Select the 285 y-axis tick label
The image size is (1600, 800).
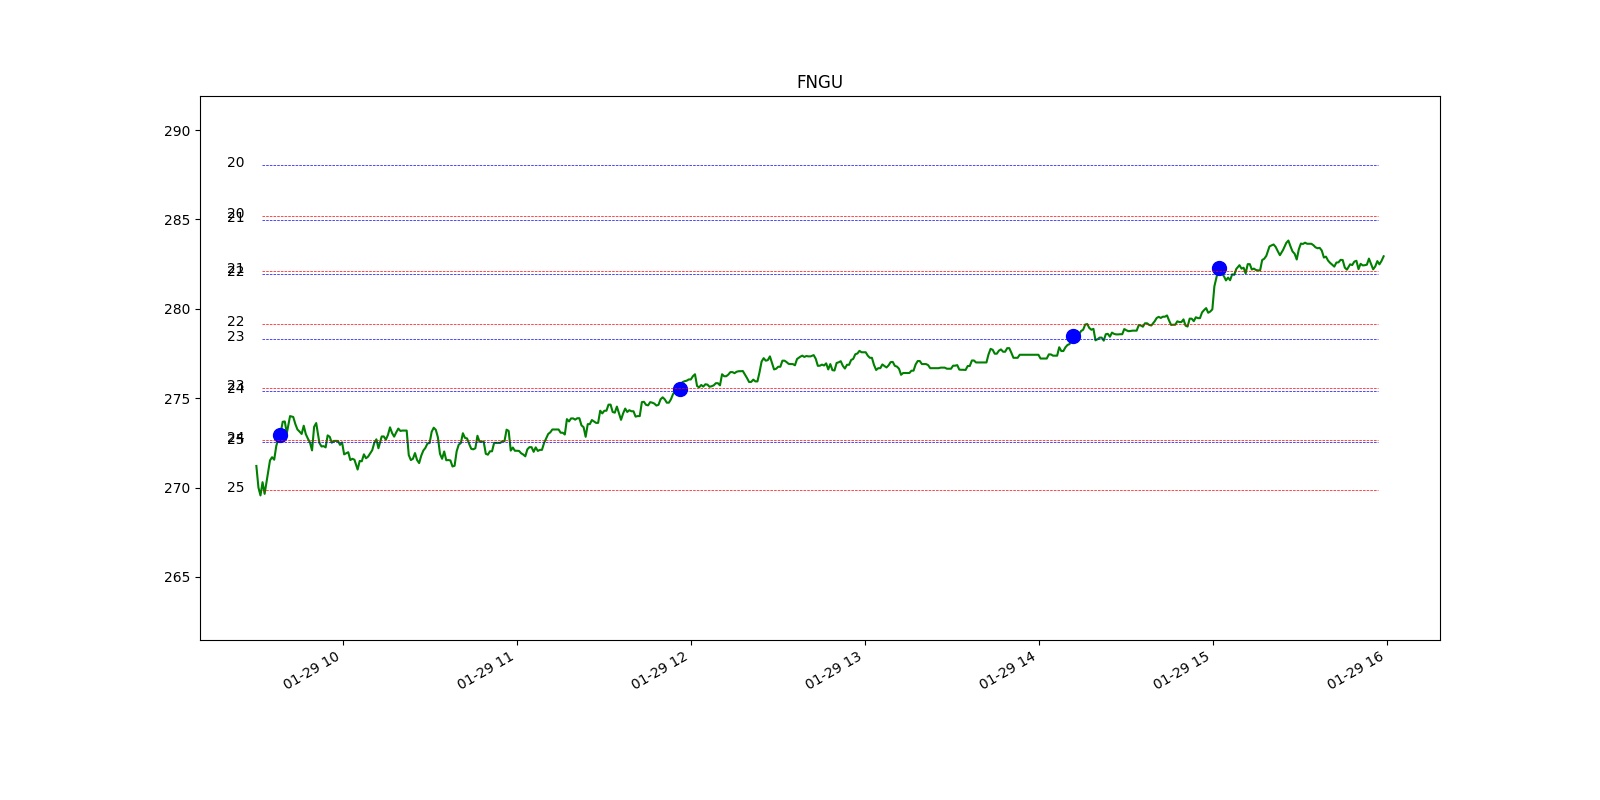(x=177, y=220)
